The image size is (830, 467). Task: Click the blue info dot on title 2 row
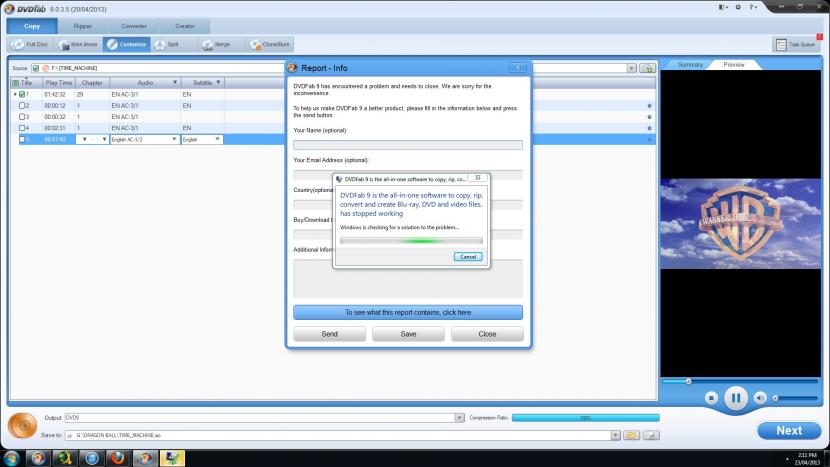pos(649,106)
